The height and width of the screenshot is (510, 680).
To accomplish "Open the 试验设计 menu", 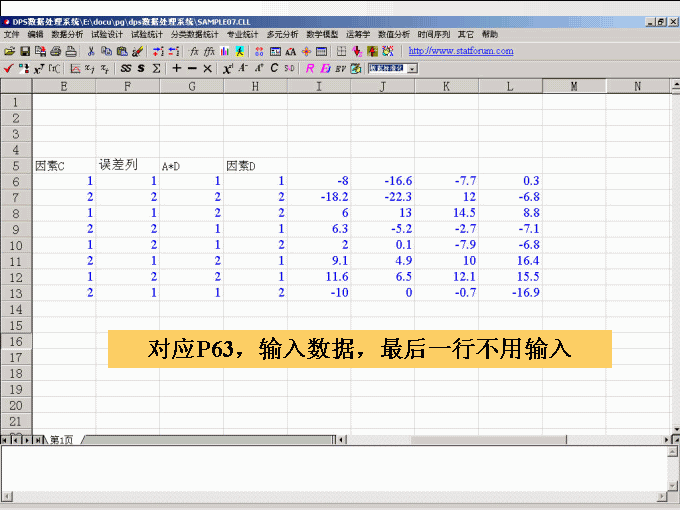I will point(107,34).
